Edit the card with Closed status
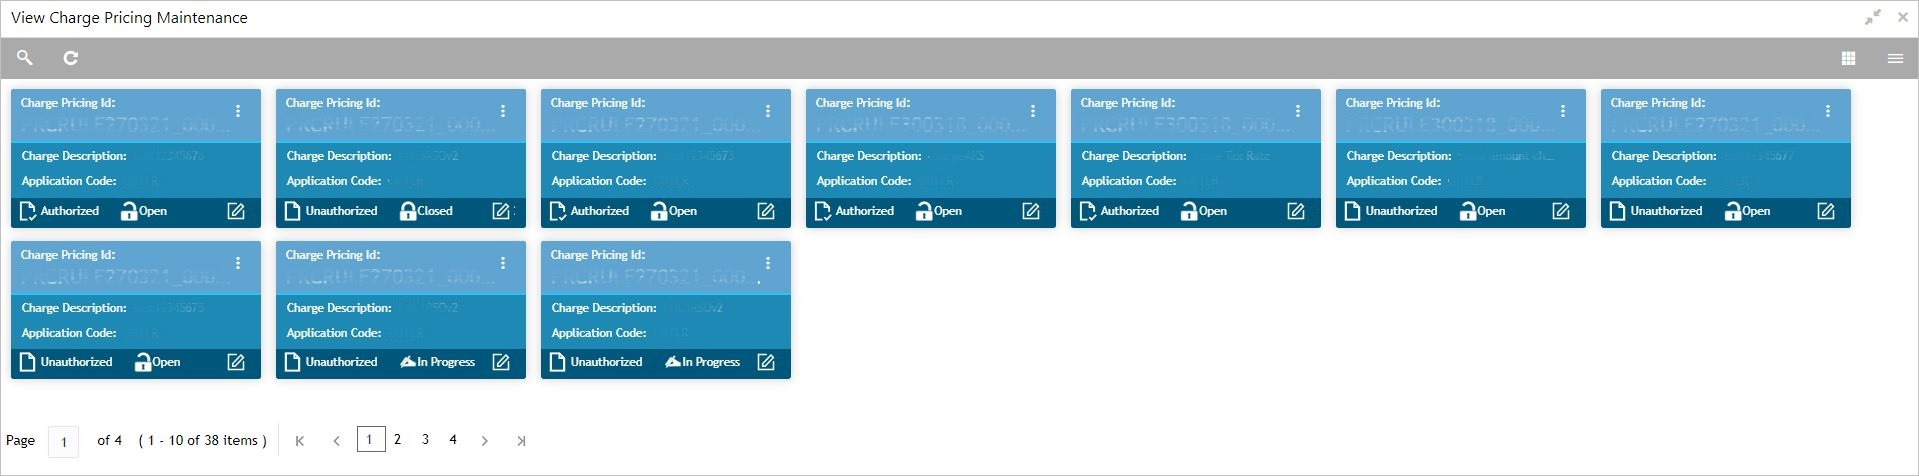Viewport: 1919px width, 476px height. (x=501, y=211)
